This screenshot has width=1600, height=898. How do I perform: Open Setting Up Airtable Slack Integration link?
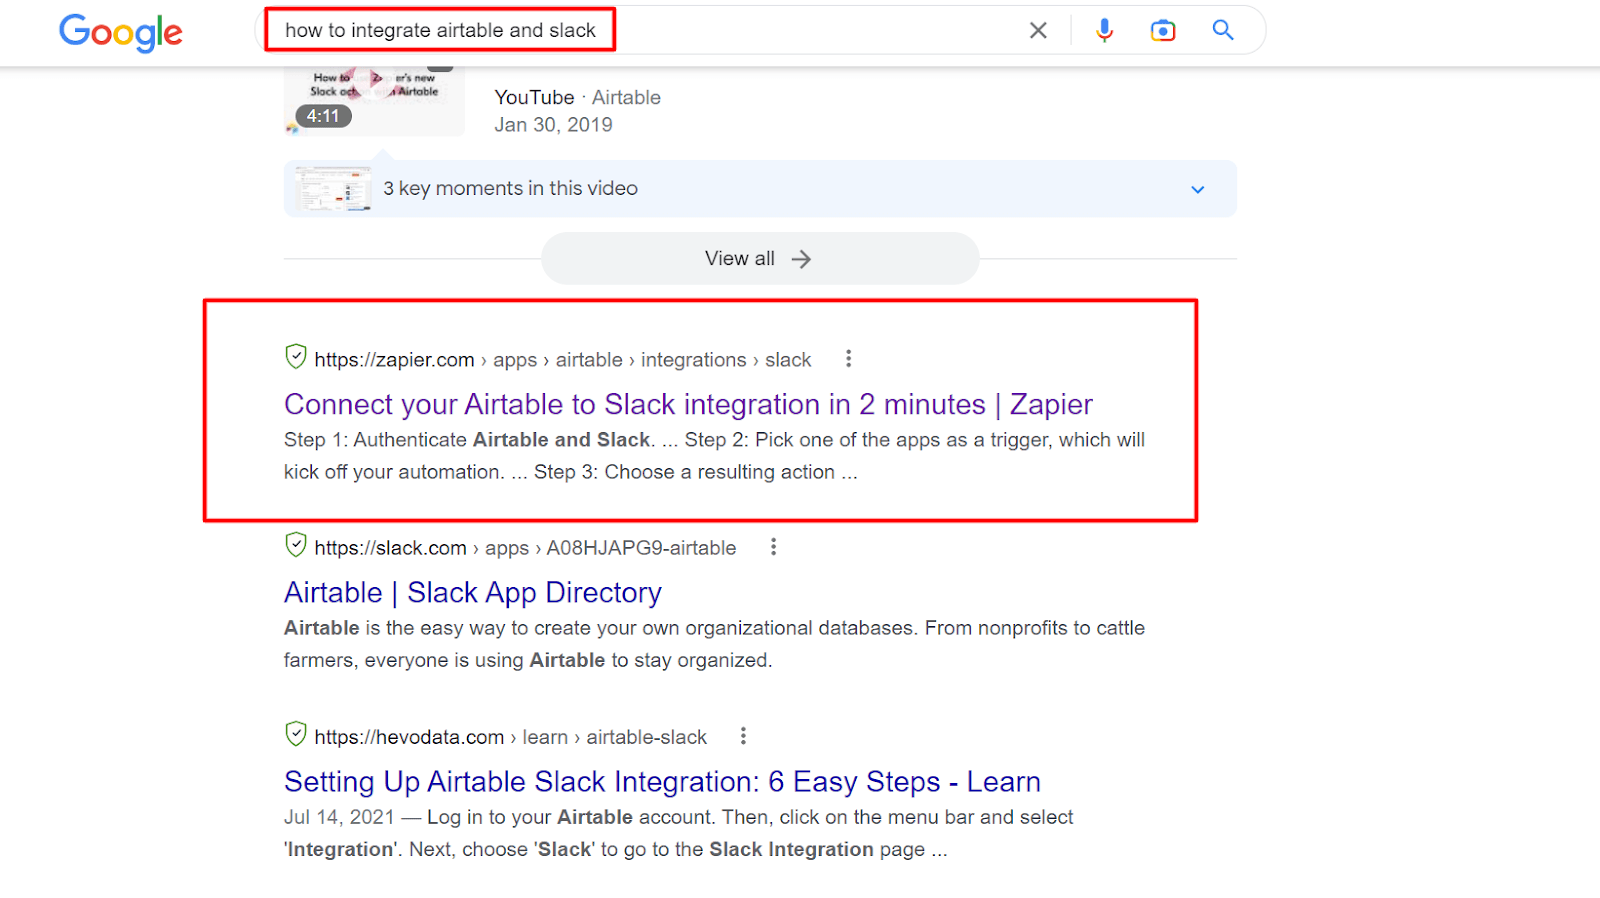point(662,782)
